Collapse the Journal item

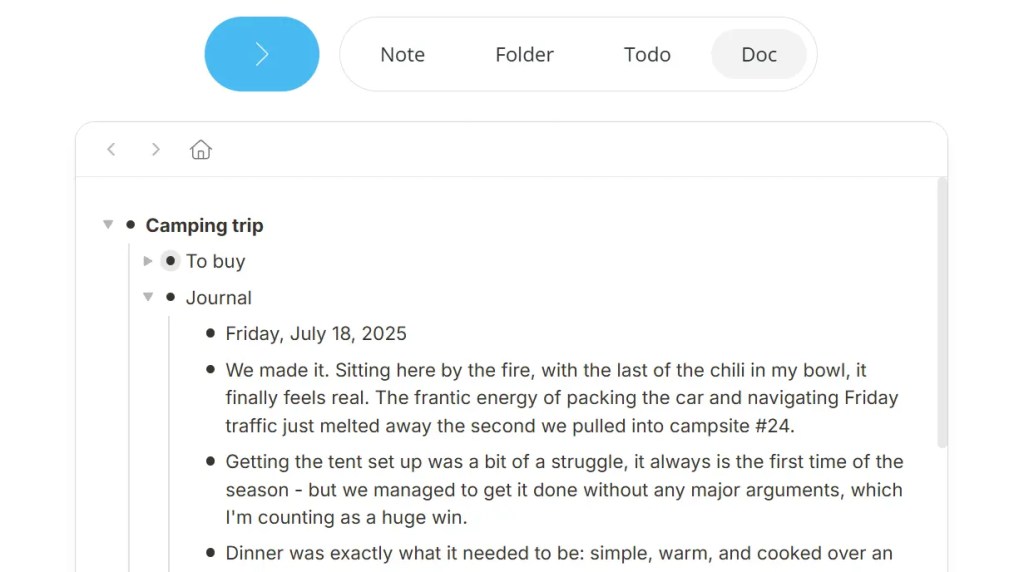coord(148,297)
